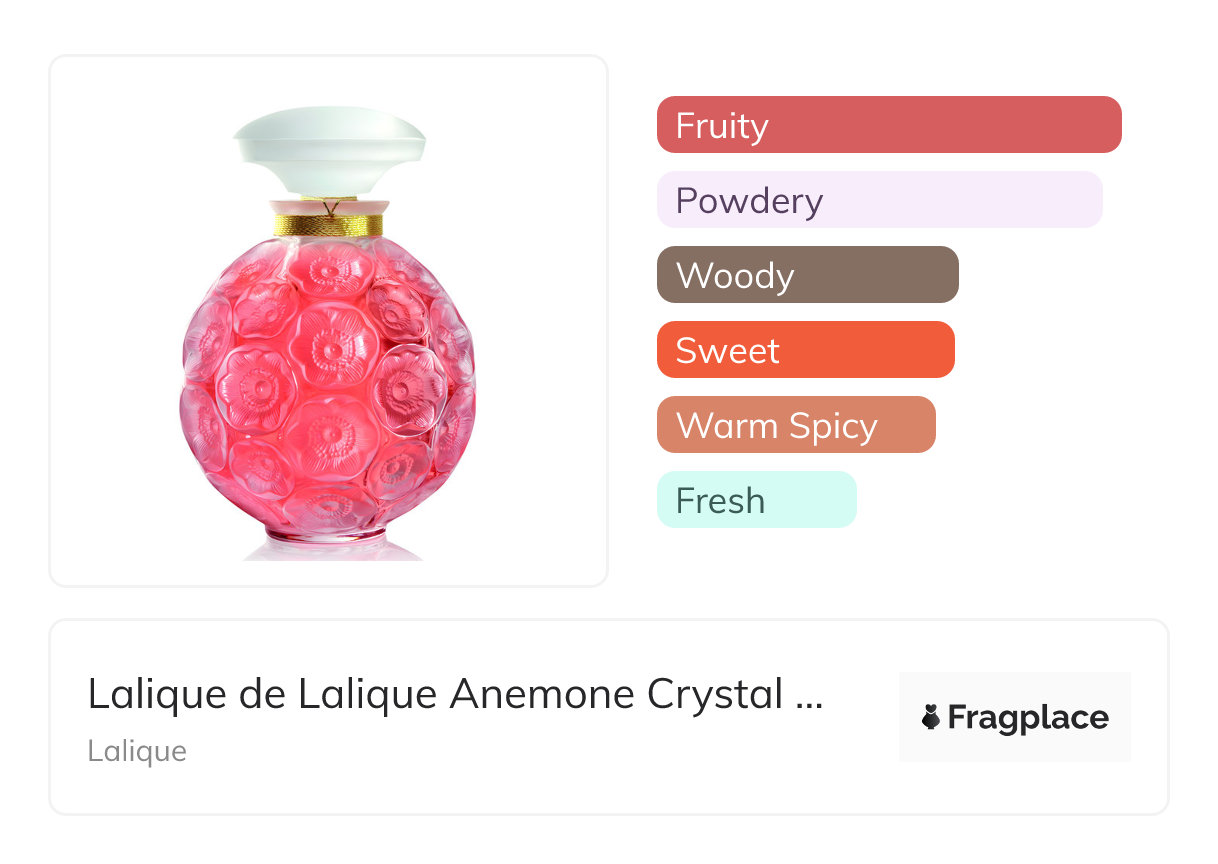The height and width of the screenshot is (864, 1218).
Task: Click the gold collar on bottle neck
Action: point(329,224)
